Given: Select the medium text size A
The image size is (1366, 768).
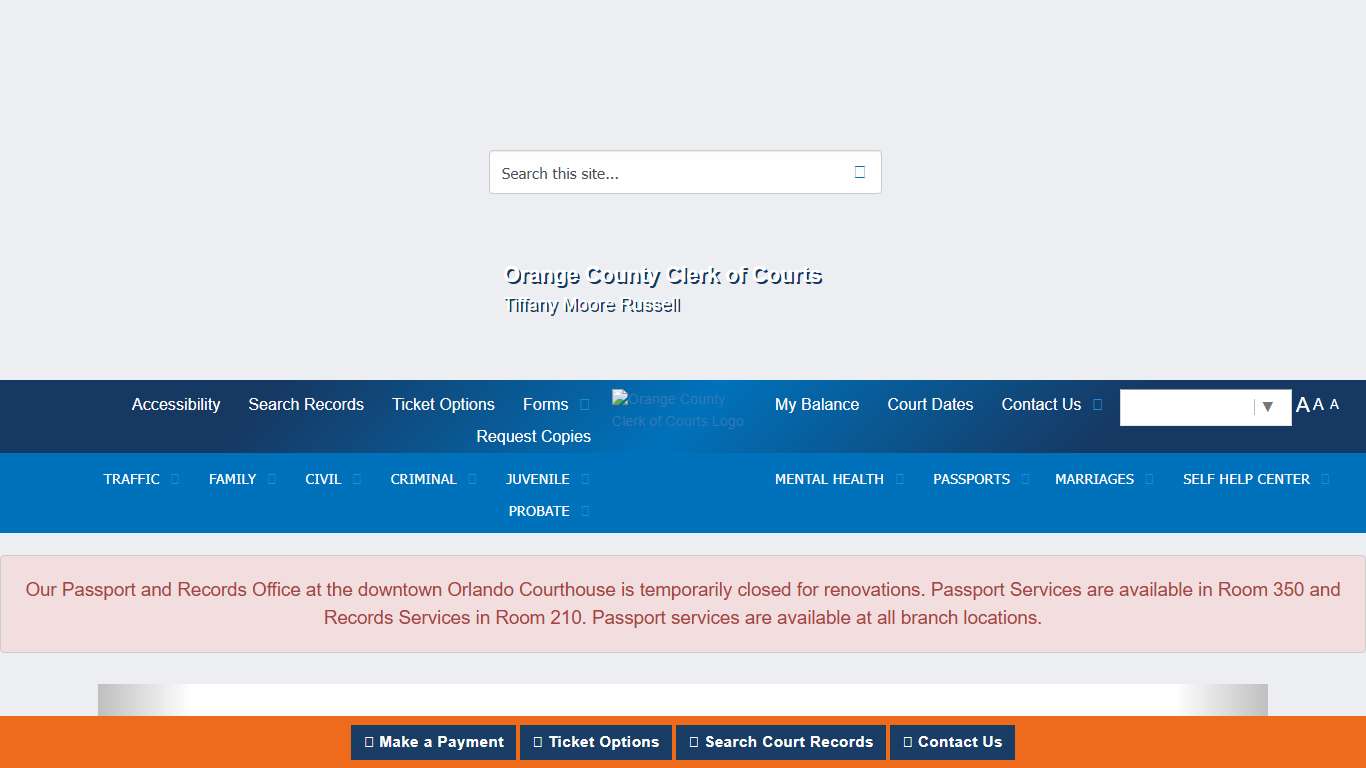Looking at the screenshot, I should click(x=1318, y=405).
